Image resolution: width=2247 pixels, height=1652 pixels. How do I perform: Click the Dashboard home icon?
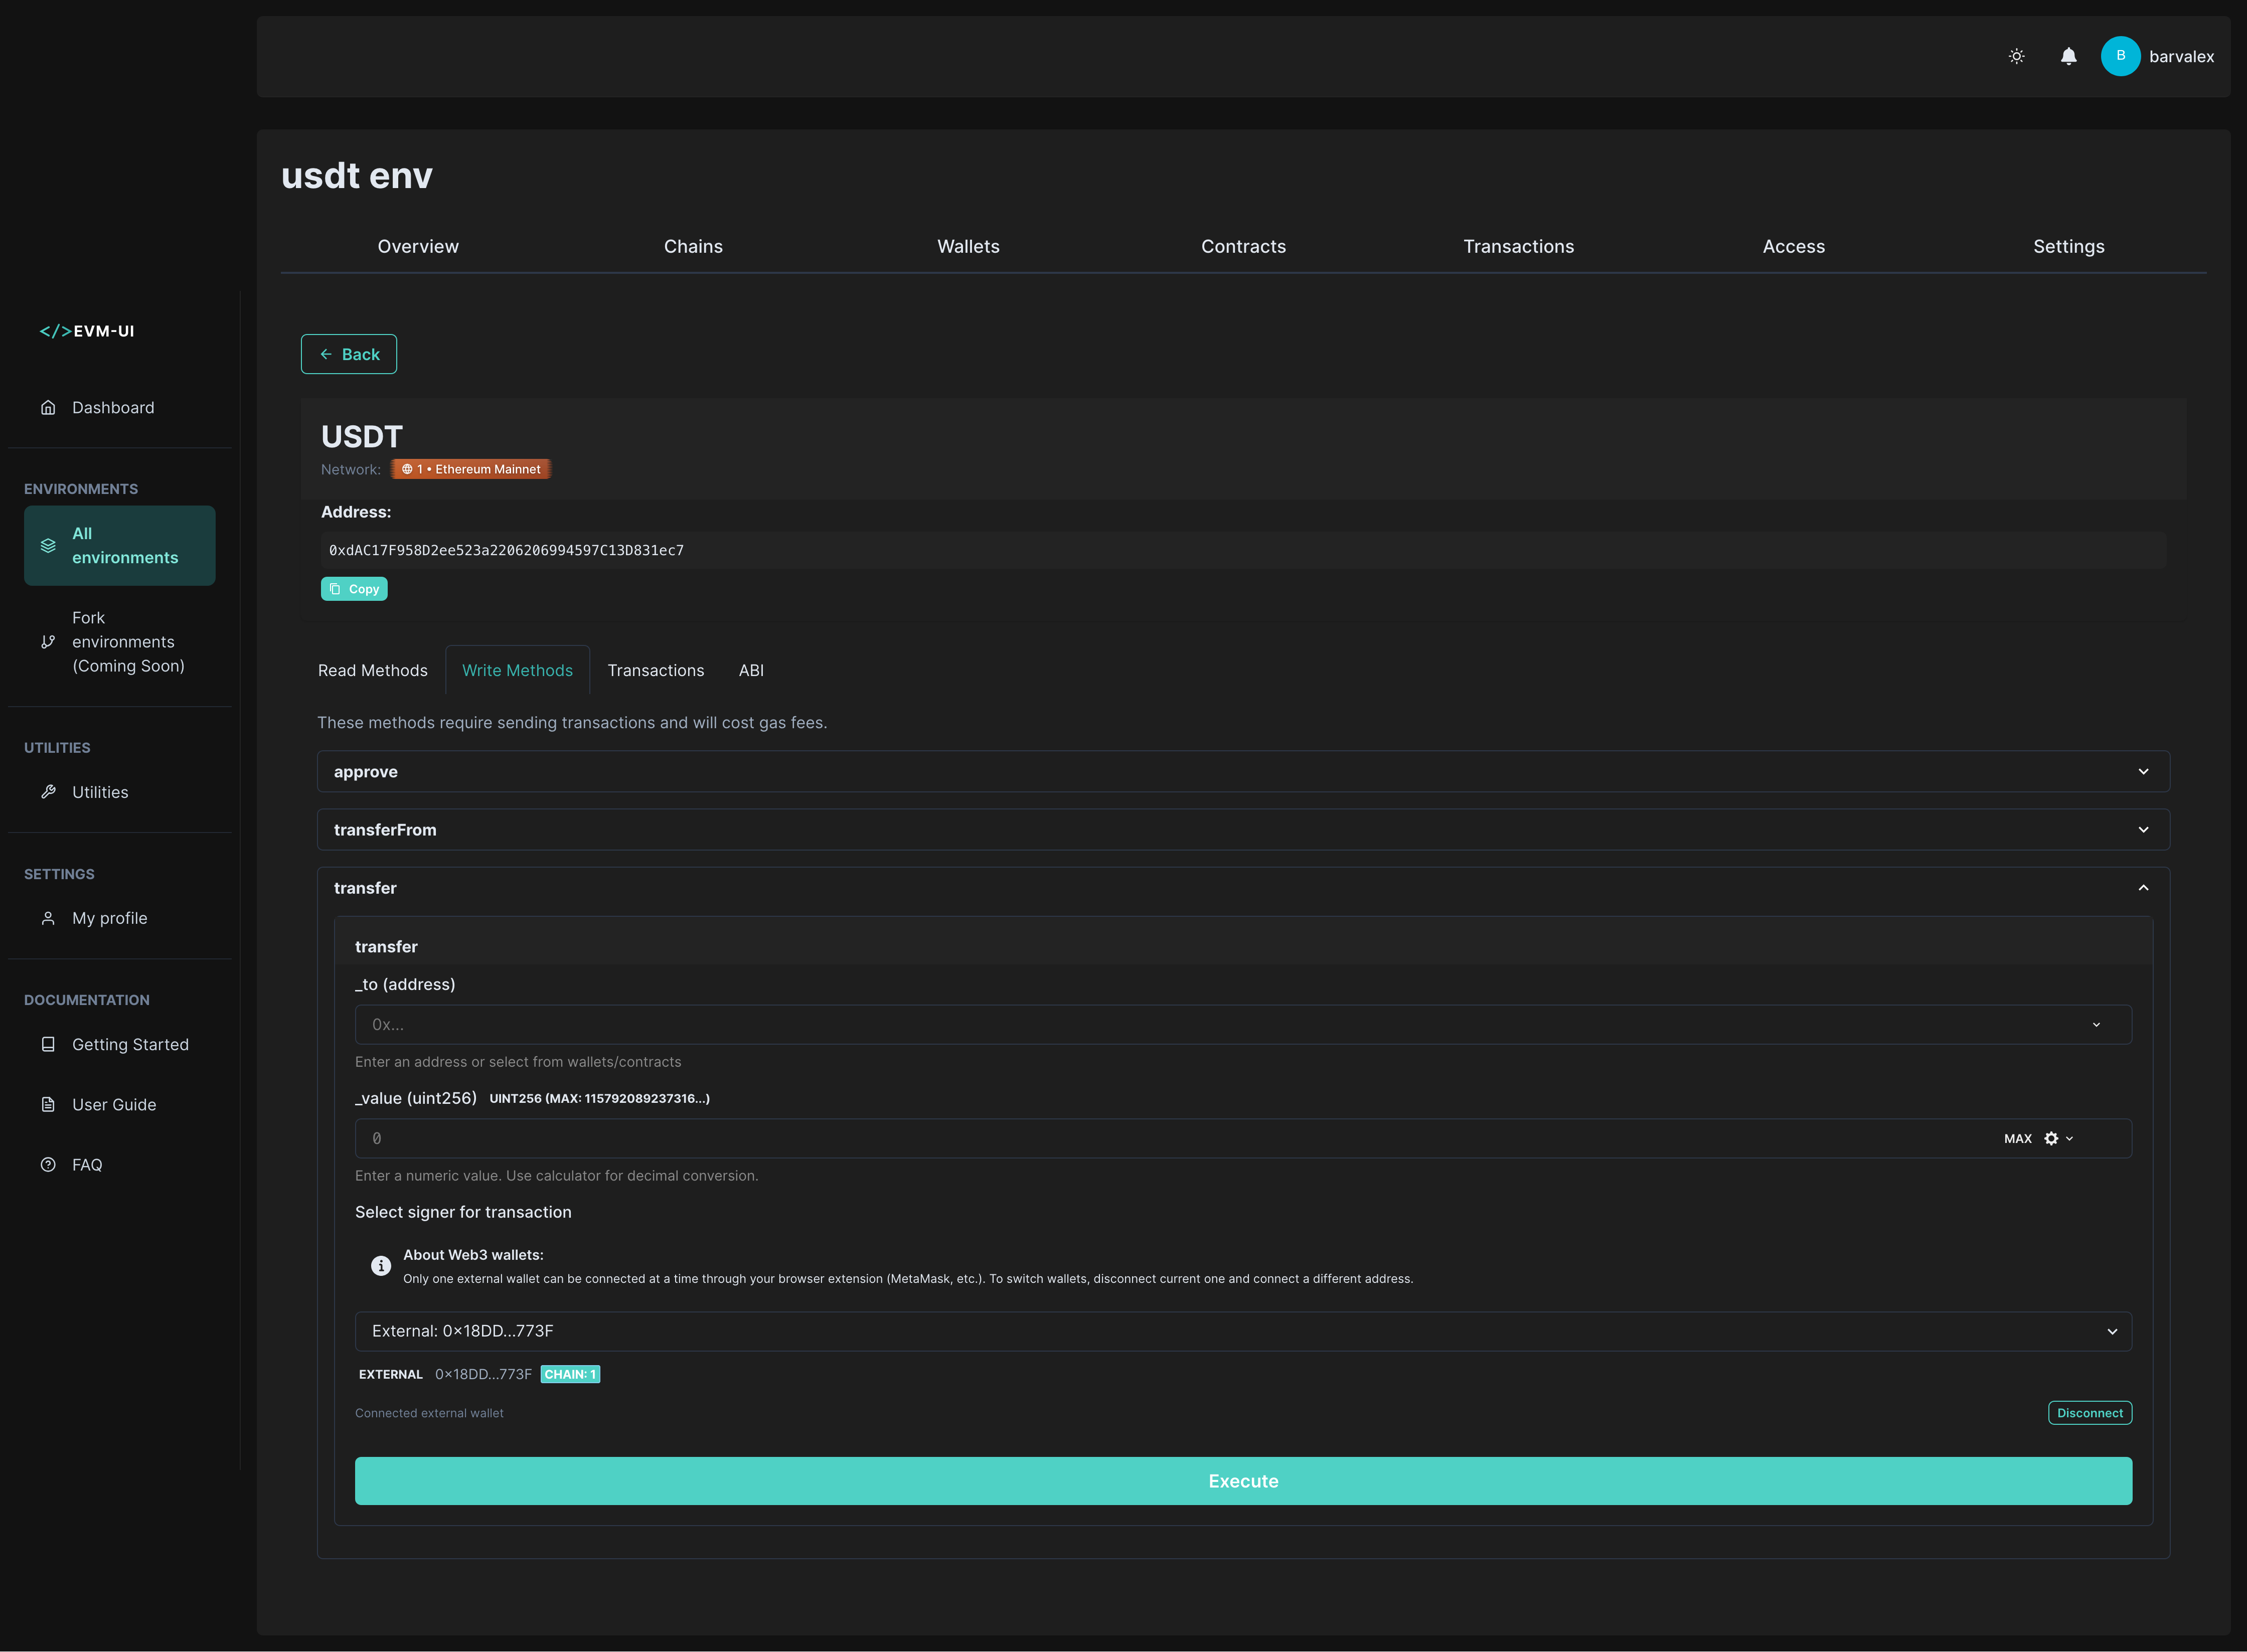click(48, 407)
